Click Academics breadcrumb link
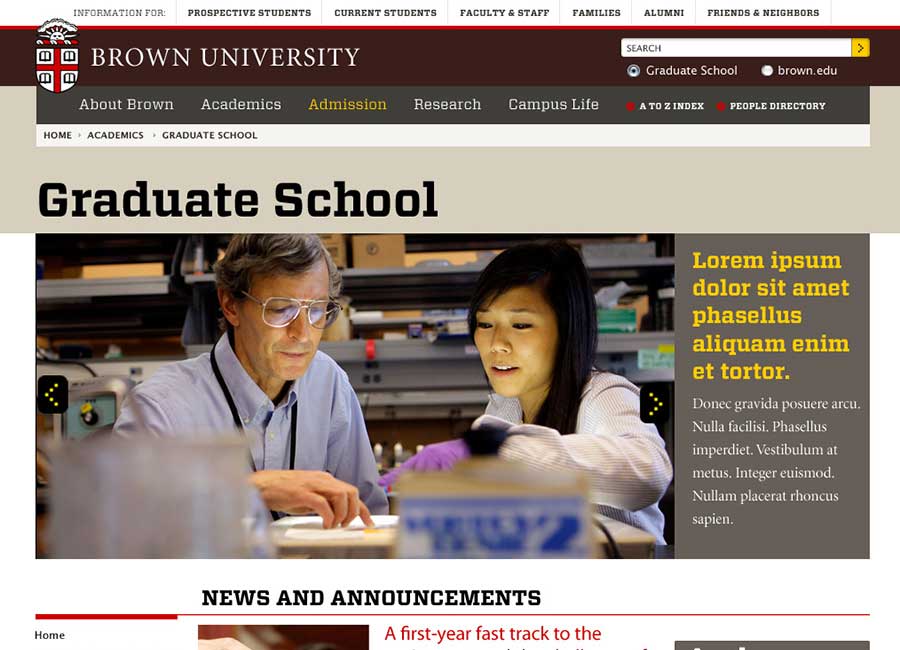This screenshot has width=900, height=650. click(x=115, y=136)
